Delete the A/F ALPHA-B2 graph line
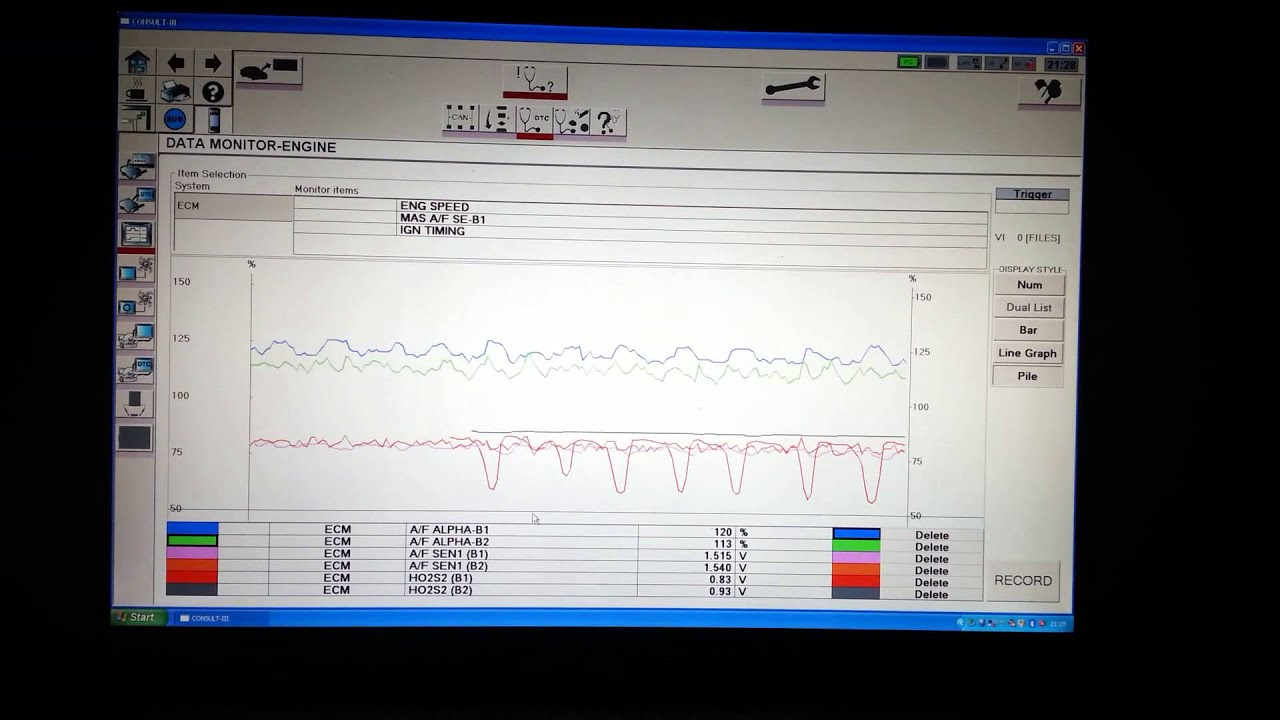Viewport: 1280px width, 720px height. [931, 547]
